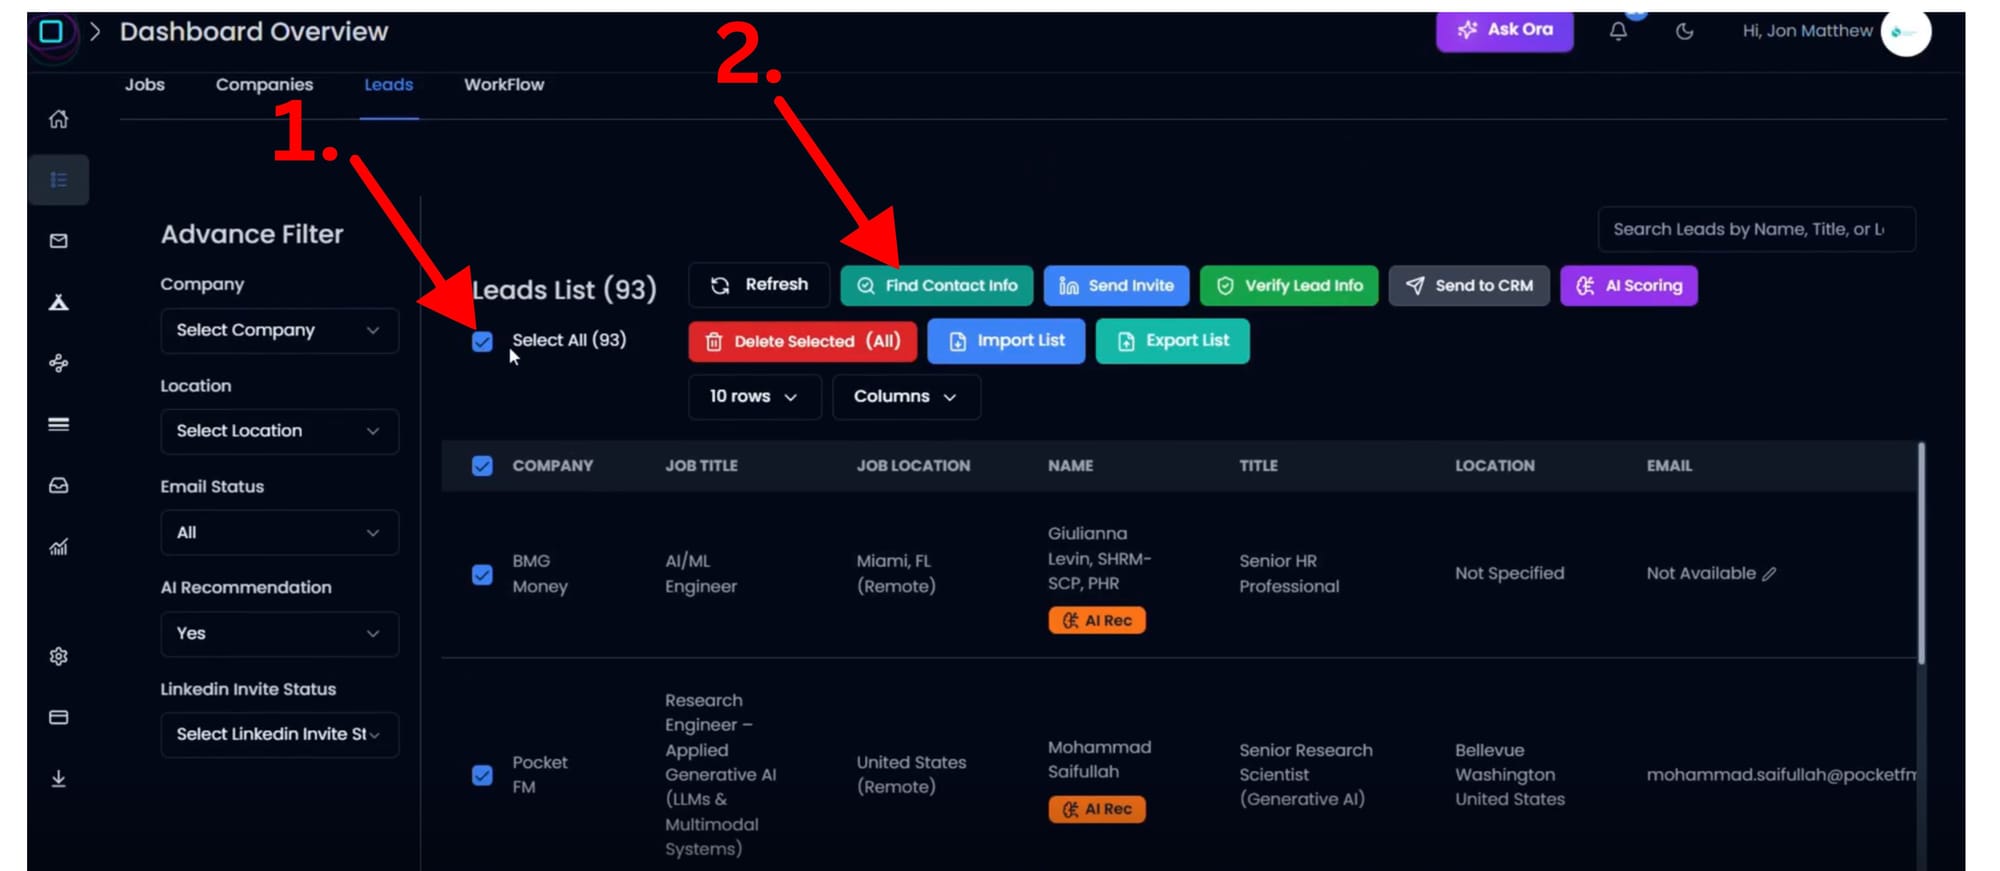Click the Find Contact Info button
Viewport: 2000px width, 871px height.
point(938,286)
